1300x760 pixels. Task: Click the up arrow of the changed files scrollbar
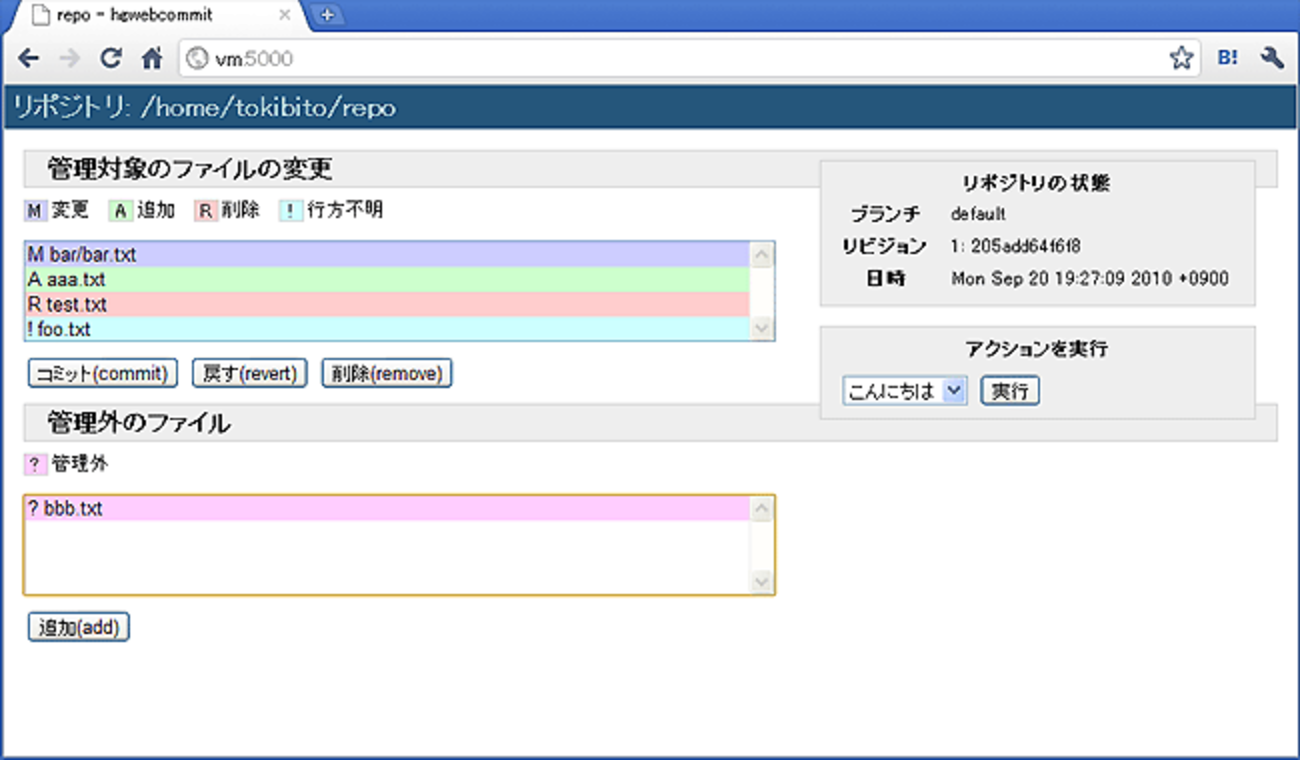pyautogui.click(x=762, y=255)
